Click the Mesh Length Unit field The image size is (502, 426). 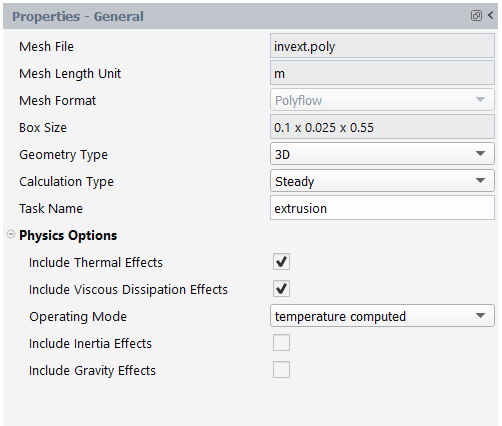(x=382, y=73)
